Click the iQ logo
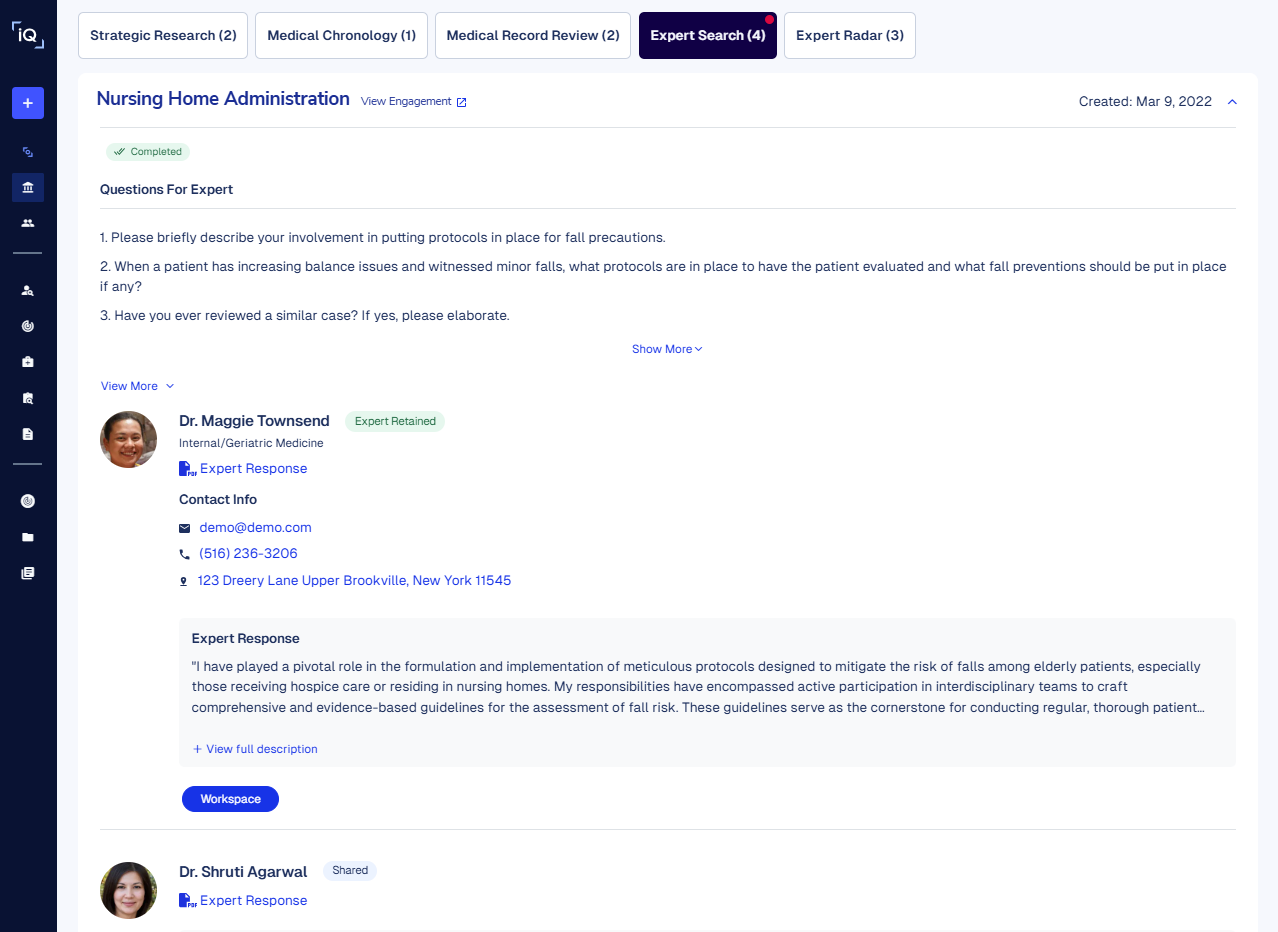 tap(28, 35)
